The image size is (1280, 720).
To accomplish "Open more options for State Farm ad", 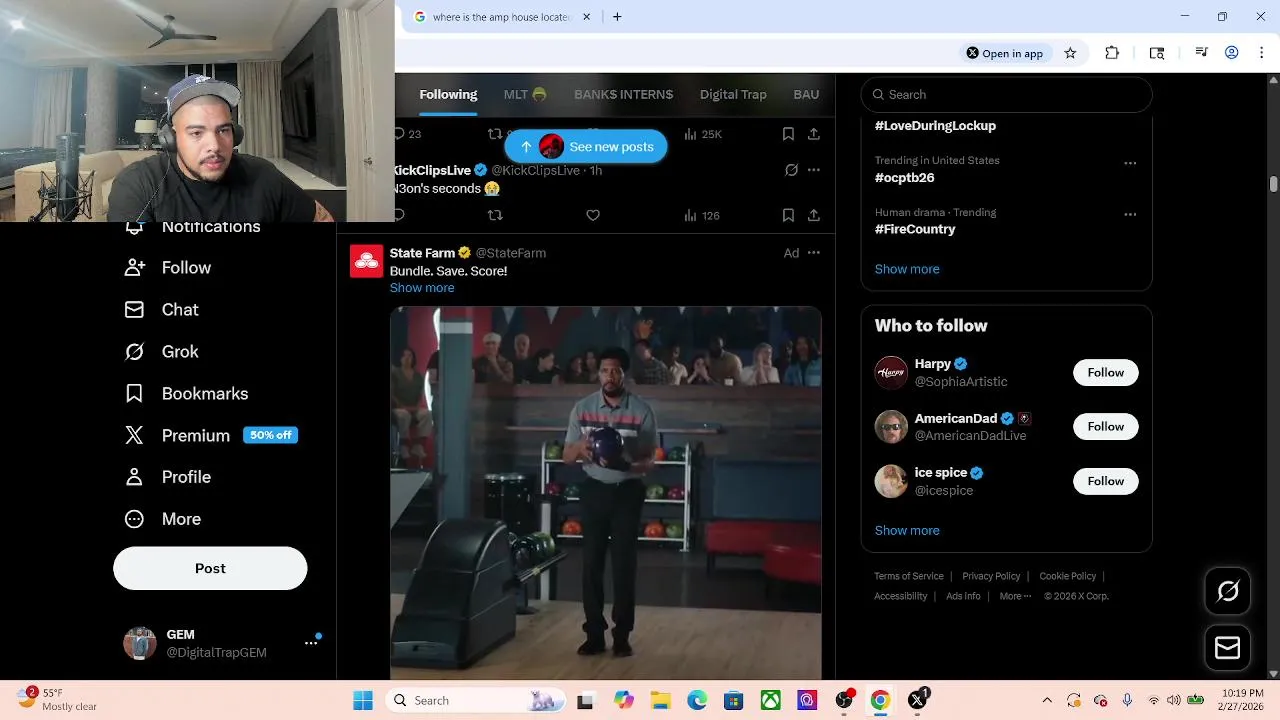I will [x=814, y=253].
